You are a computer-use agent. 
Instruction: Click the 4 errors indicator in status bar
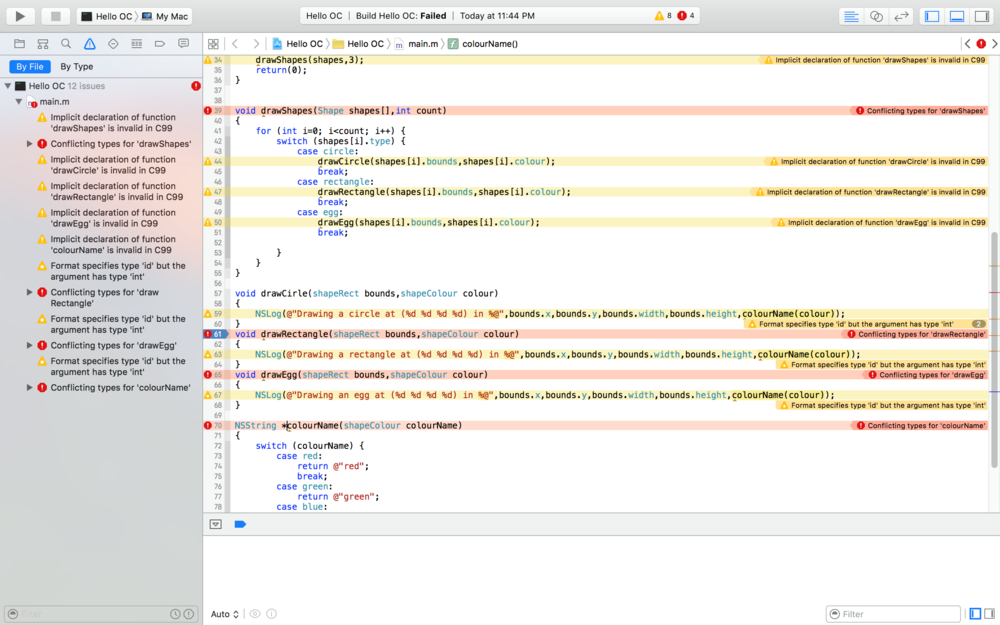tap(686, 16)
